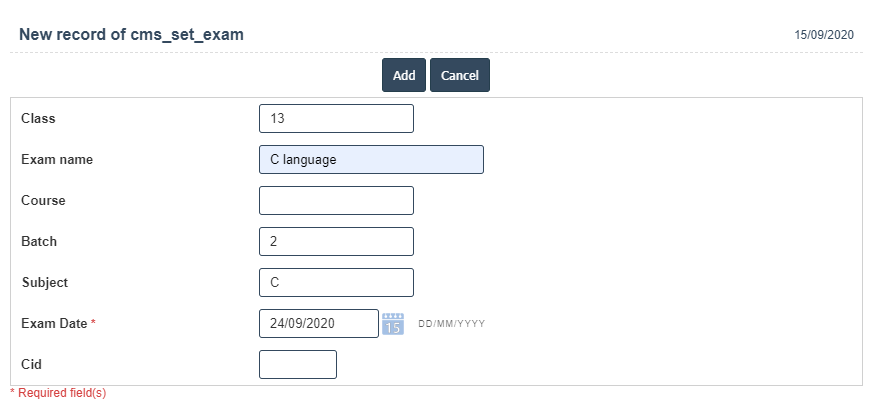Click the New record of cms_set_exam title

pyautogui.click(x=131, y=34)
